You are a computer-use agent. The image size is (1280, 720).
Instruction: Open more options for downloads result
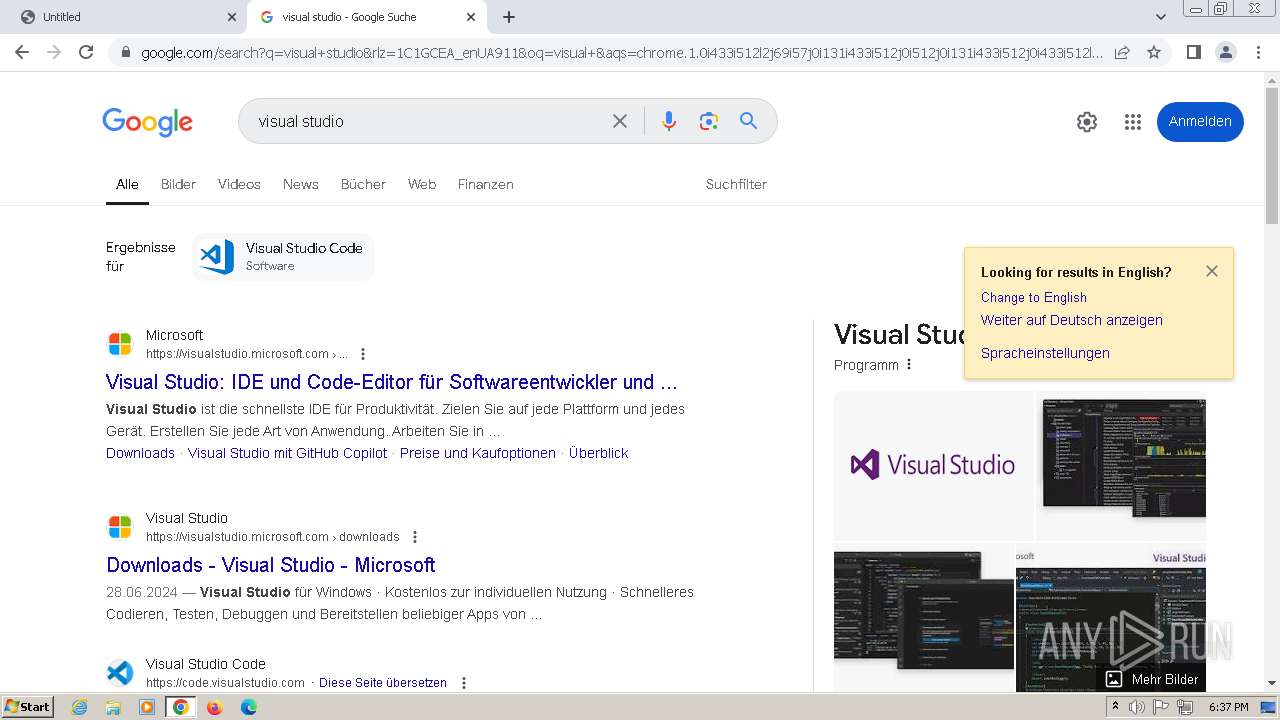(415, 537)
